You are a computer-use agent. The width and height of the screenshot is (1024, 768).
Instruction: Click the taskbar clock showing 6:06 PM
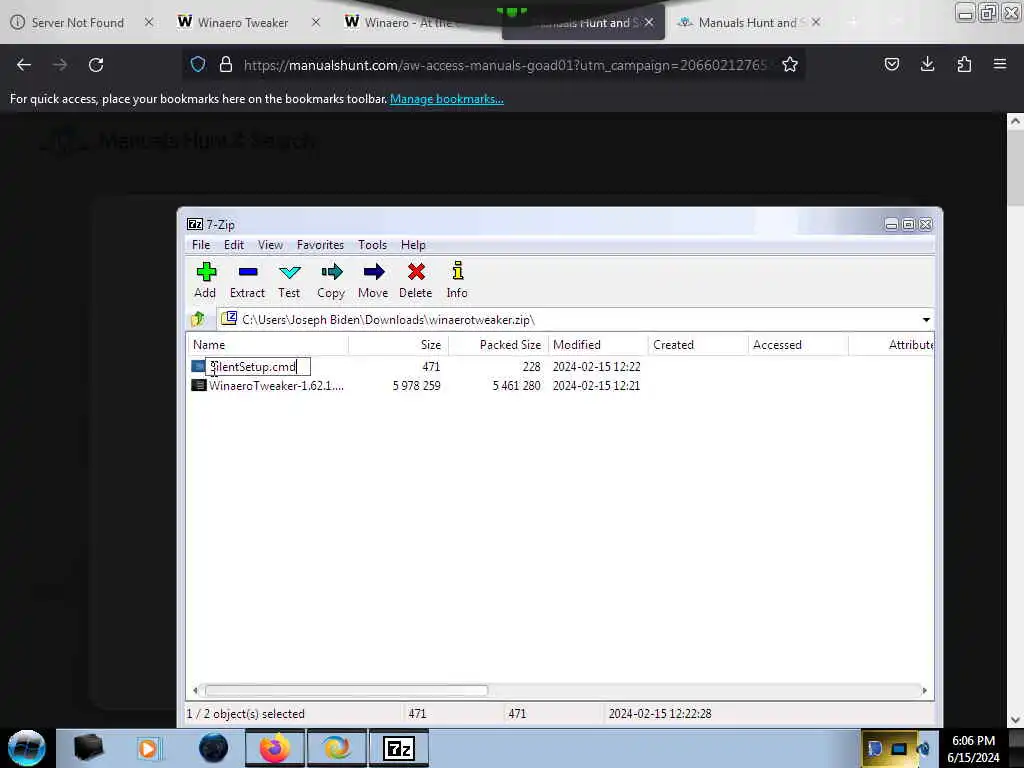tap(974, 741)
